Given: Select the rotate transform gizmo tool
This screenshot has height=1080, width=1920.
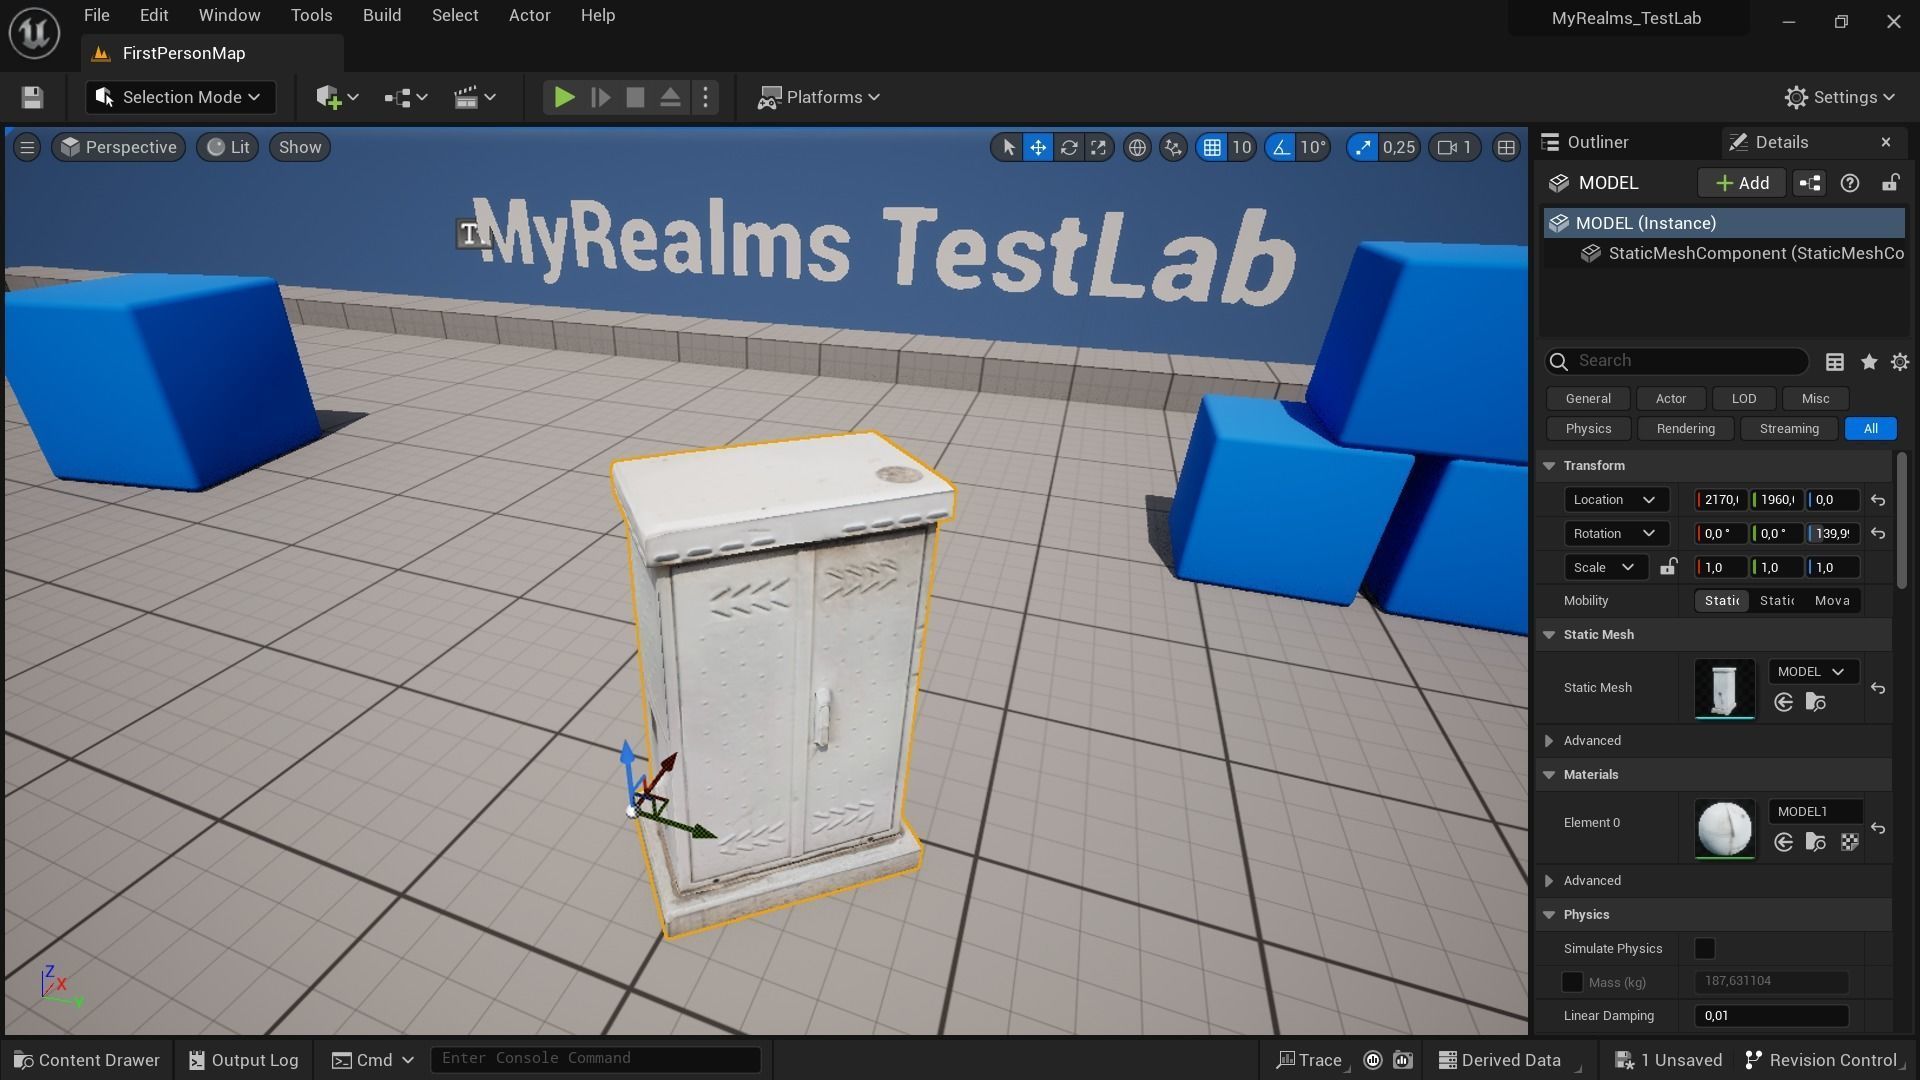Looking at the screenshot, I should (1069, 148).
